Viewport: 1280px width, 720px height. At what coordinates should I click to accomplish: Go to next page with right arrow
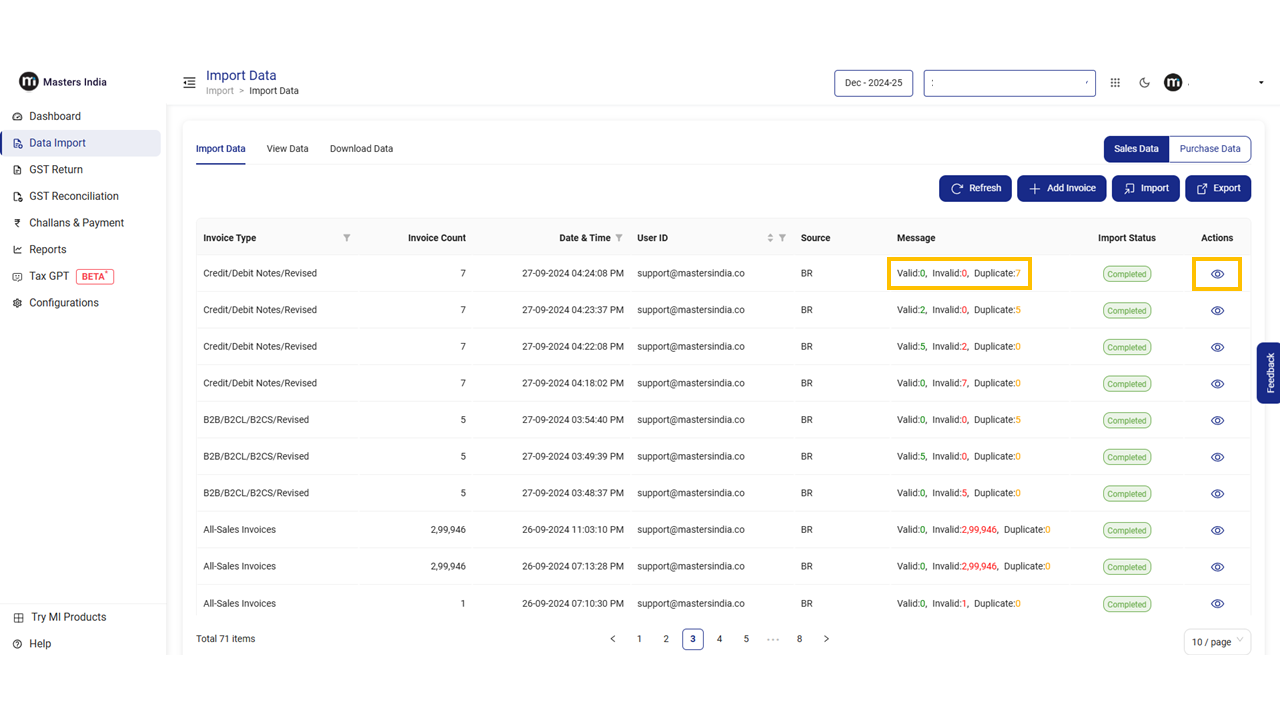pyautogui.click(x=826, y=639)
